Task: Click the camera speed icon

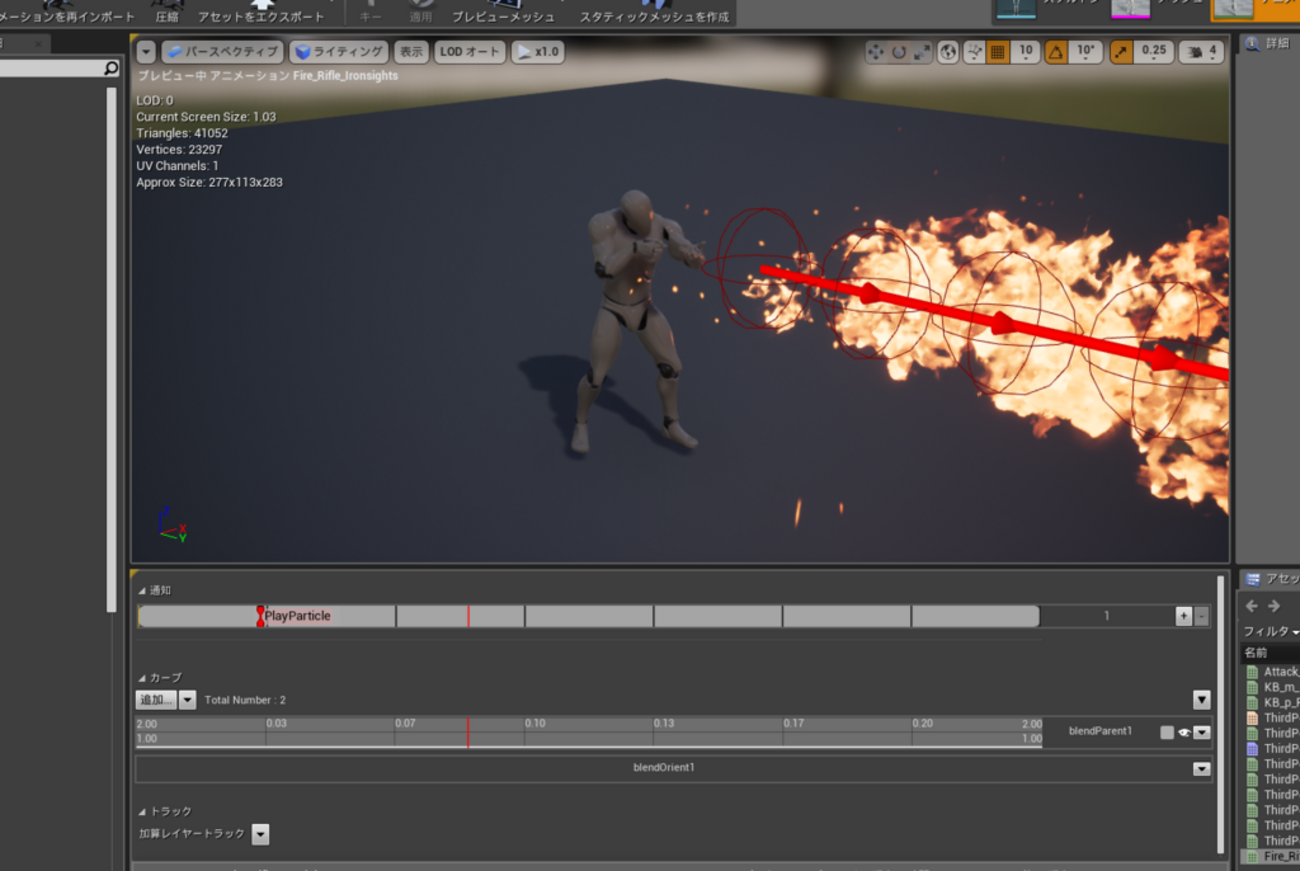Action: coord(1194,52)
